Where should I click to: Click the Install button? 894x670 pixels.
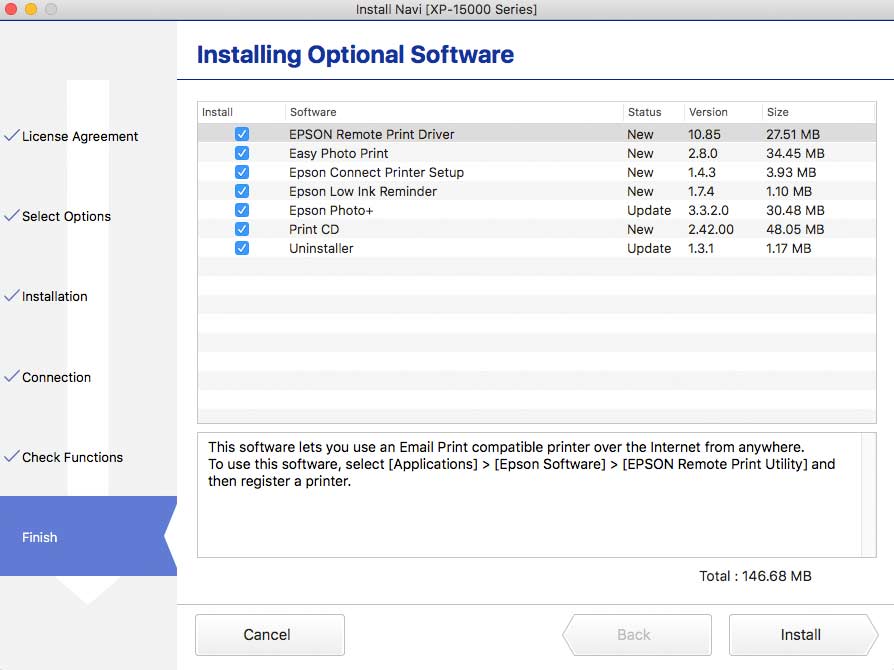point(803,635)
